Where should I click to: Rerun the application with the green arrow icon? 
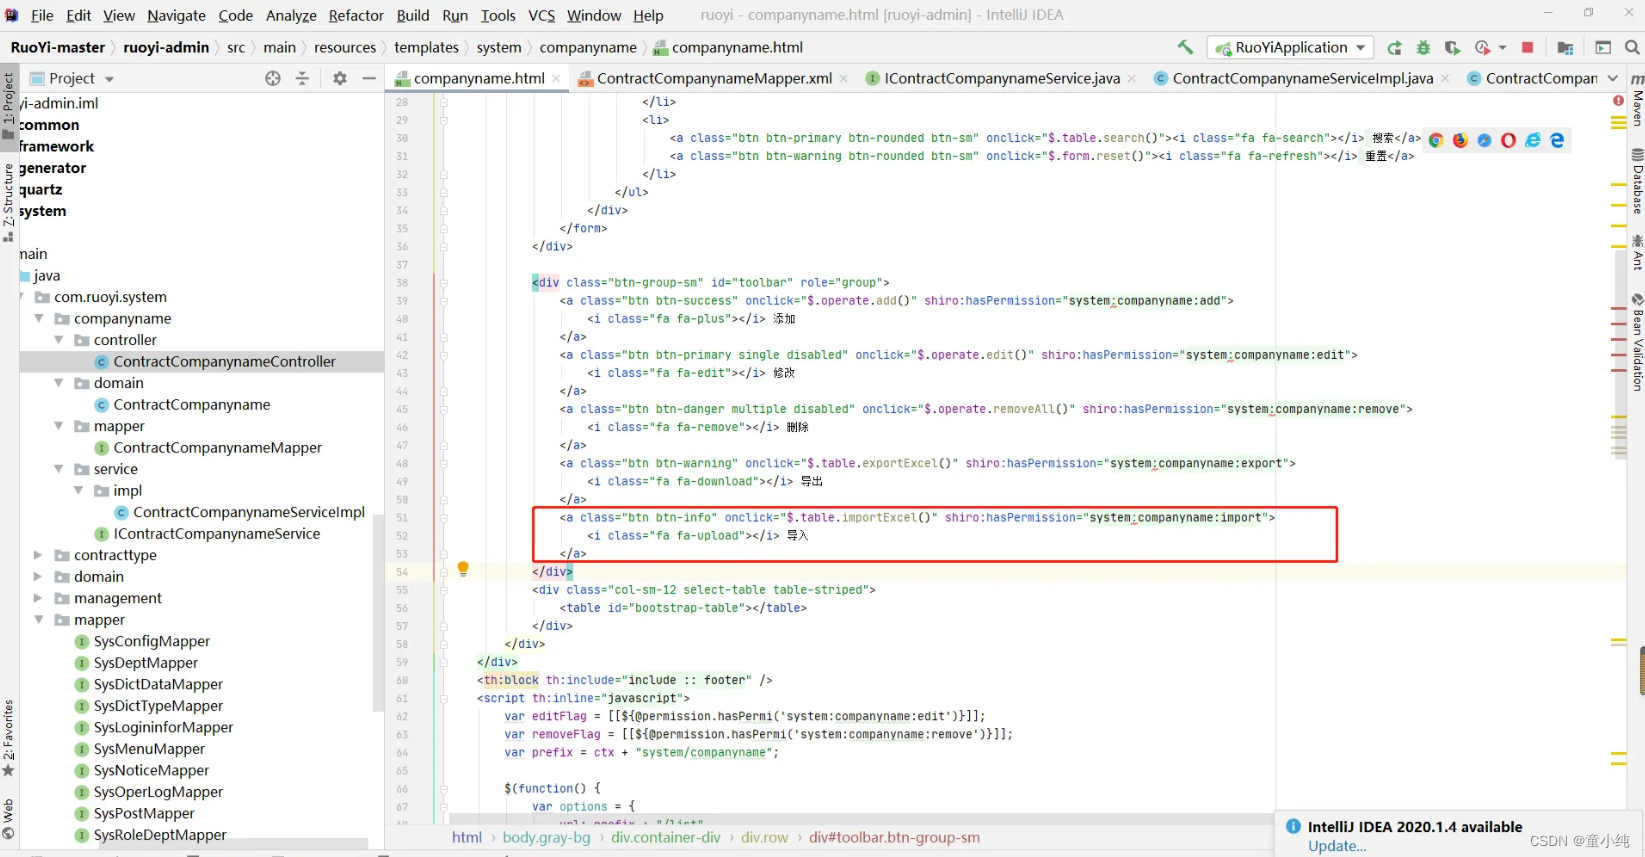(x=1394, y=48)
